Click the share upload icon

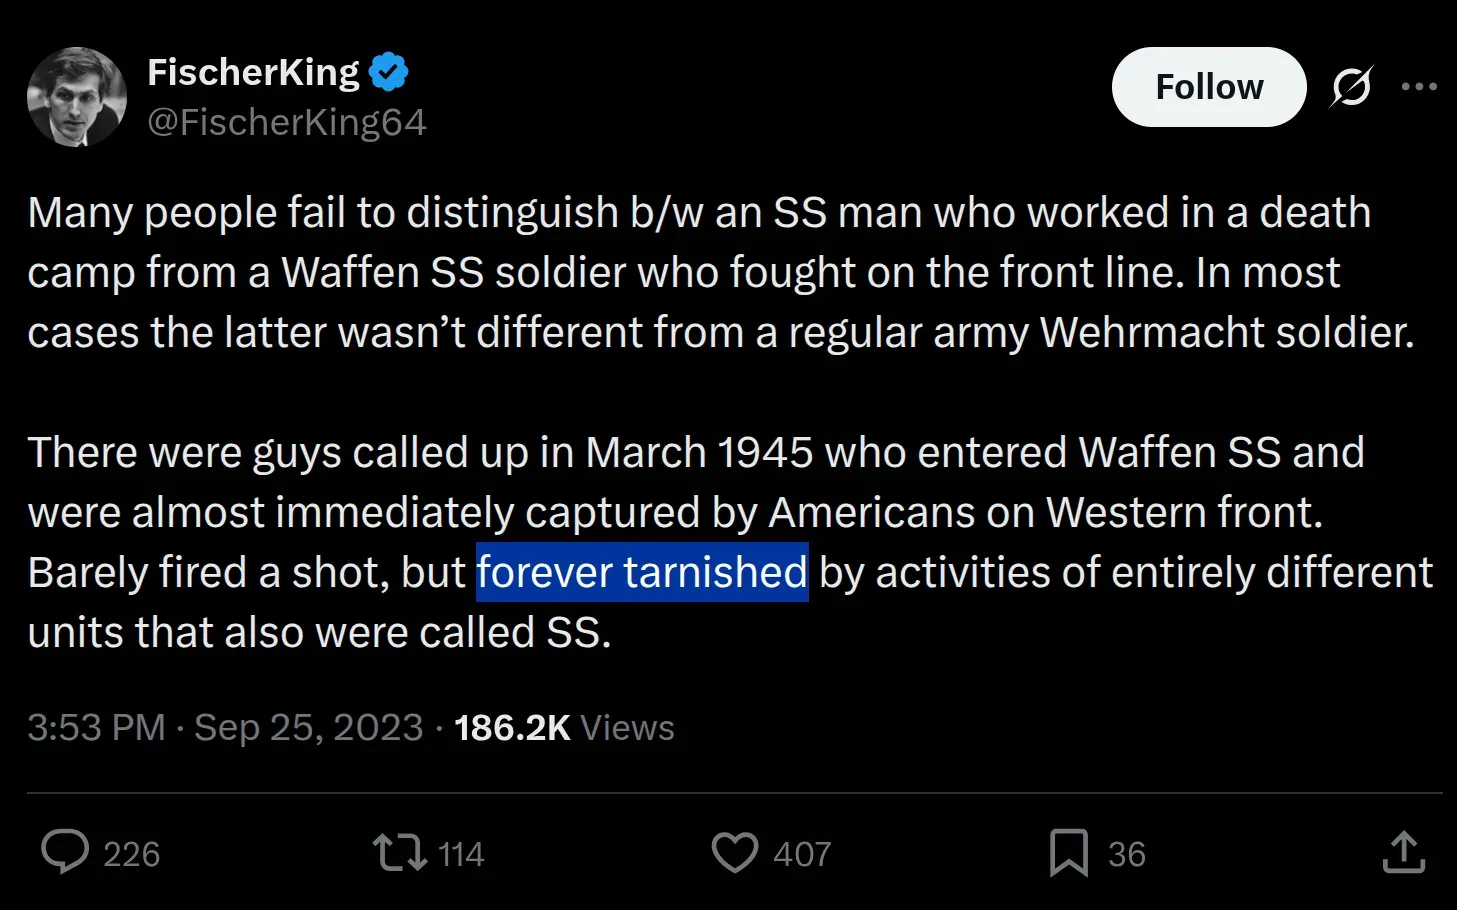pyautogui.click(x=1403, y=853)
